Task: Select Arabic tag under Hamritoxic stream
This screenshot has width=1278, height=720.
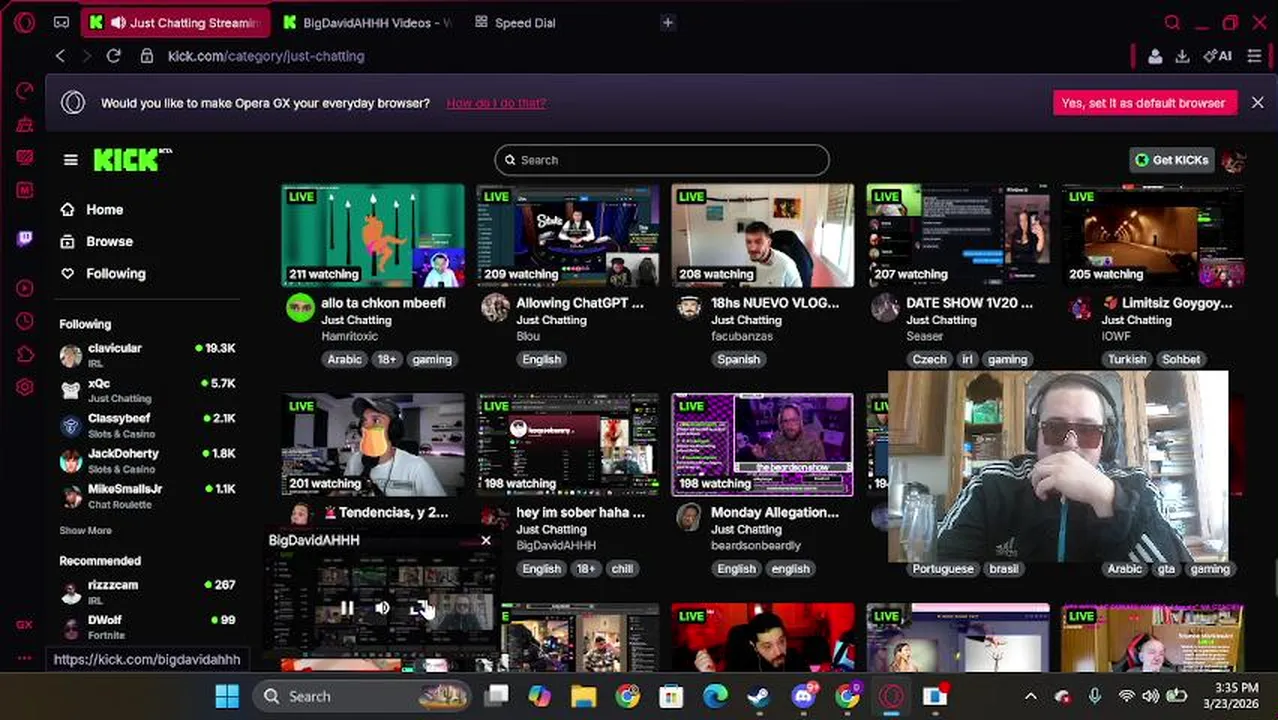Action: [x=345, y=359]
